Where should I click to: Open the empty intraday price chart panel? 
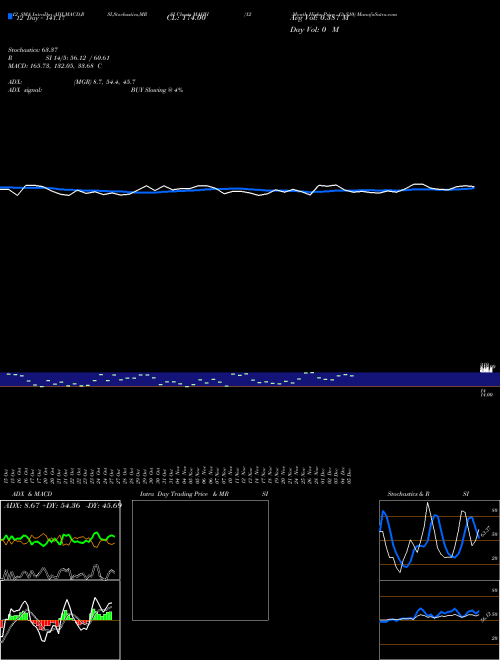coord(200,560)
